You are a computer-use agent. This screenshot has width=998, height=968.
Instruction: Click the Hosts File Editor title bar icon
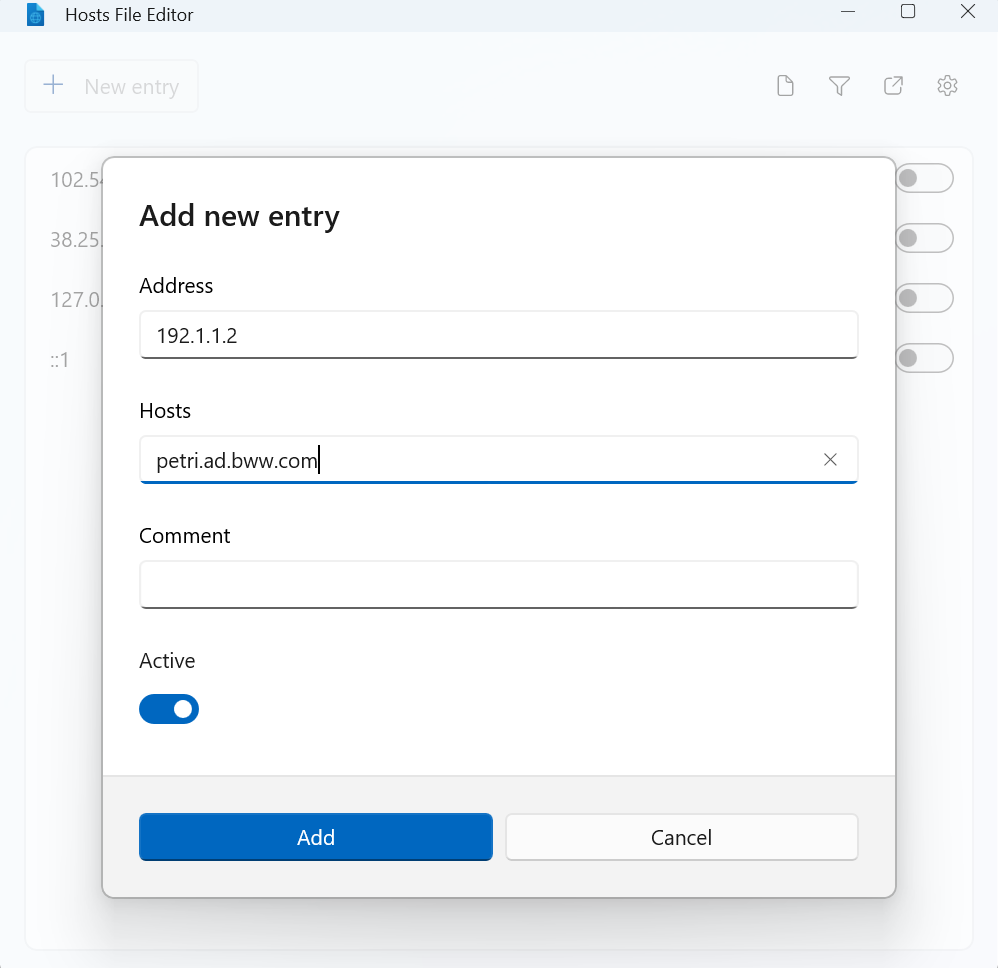(x=35, y=15)
